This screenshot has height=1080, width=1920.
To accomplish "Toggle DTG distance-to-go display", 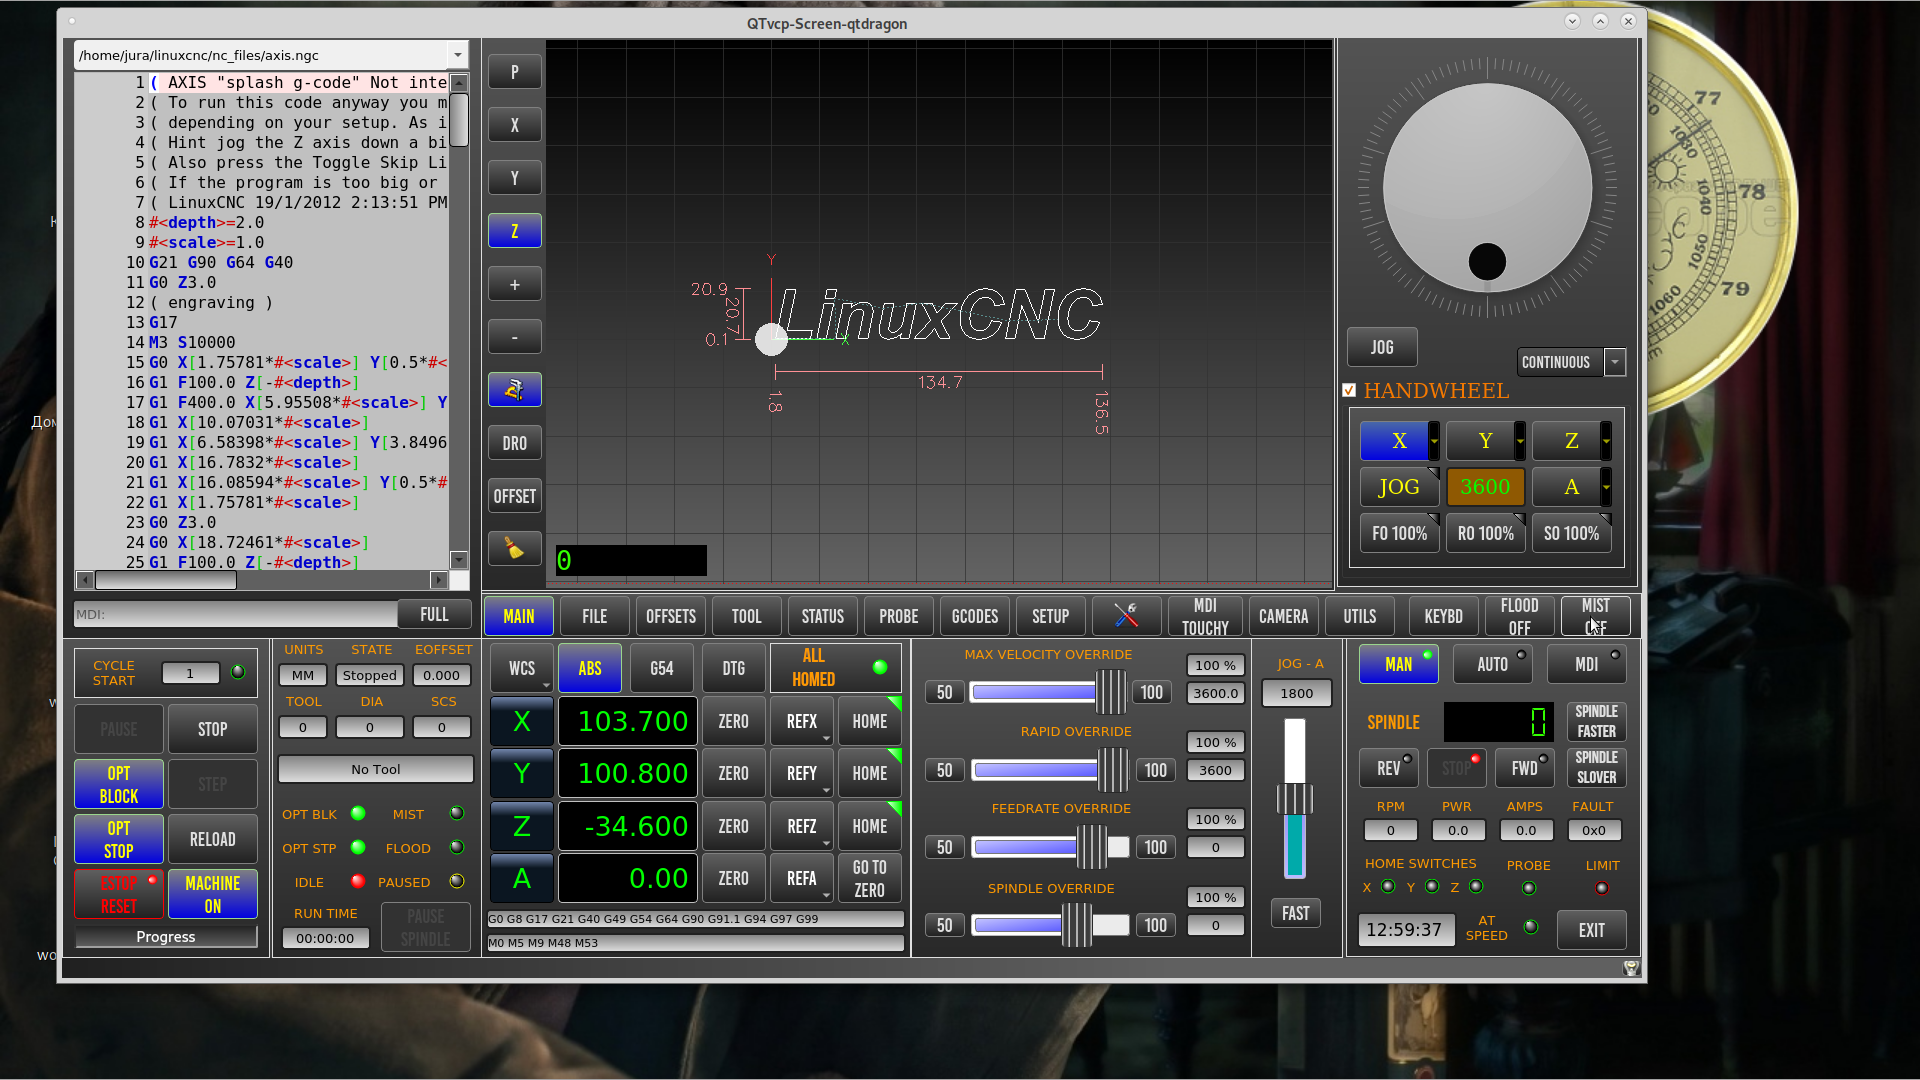I will pyautogui.click(x=734, y=668).
